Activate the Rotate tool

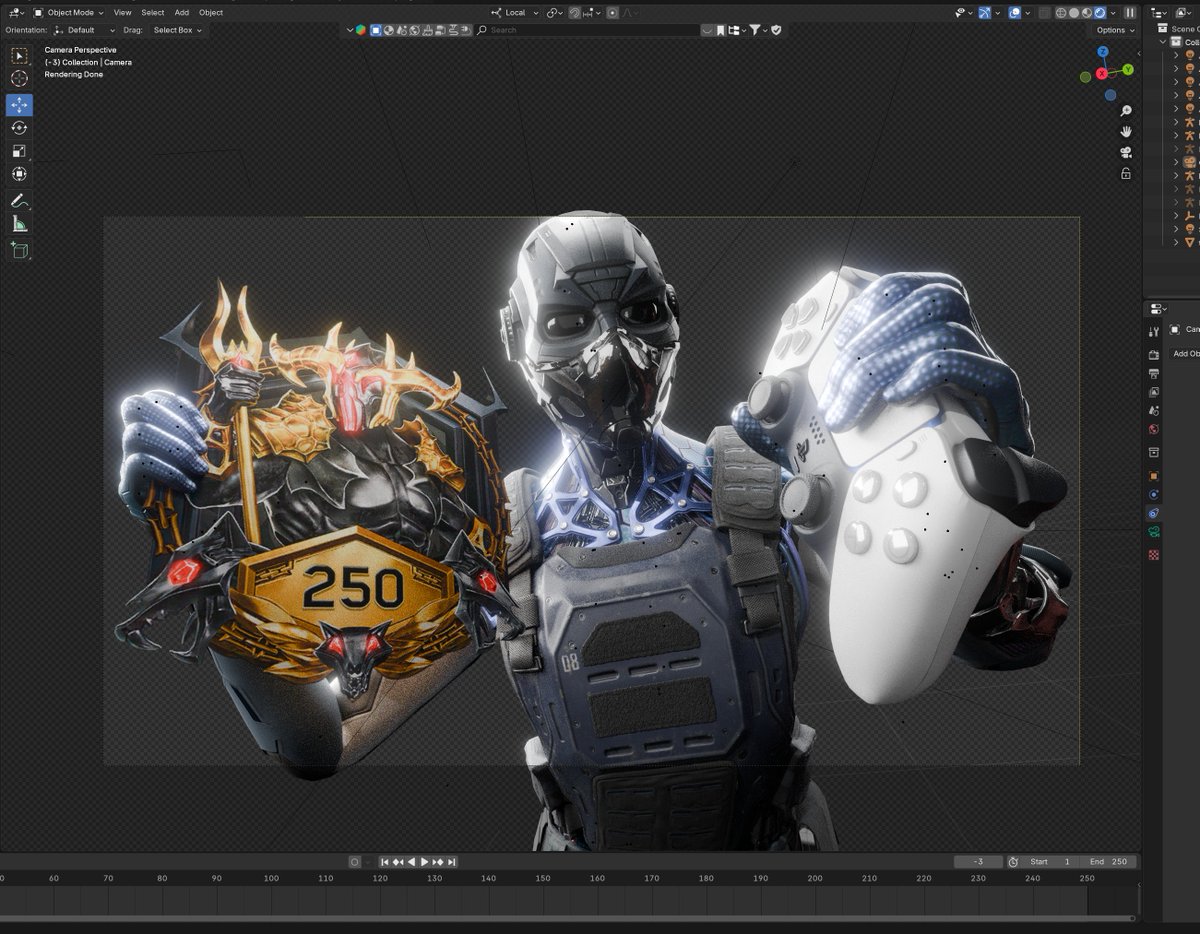pyautogui.click(x=19, y=128)
